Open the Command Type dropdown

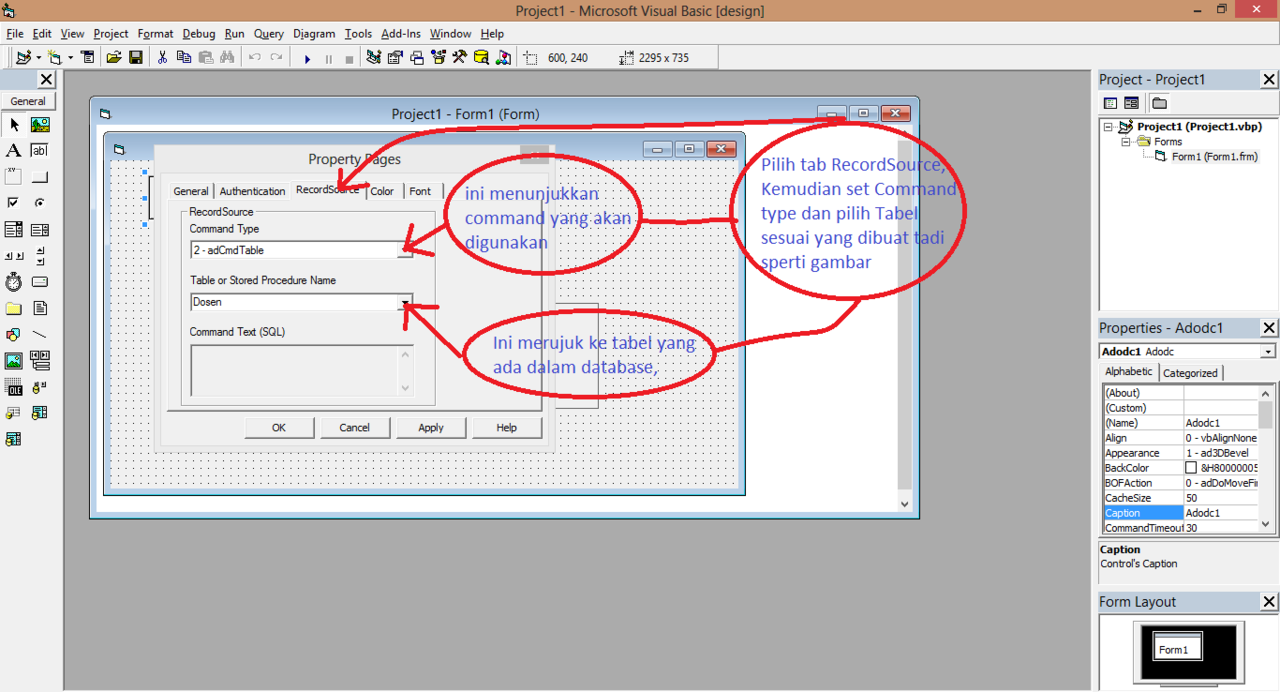(405, 250)
